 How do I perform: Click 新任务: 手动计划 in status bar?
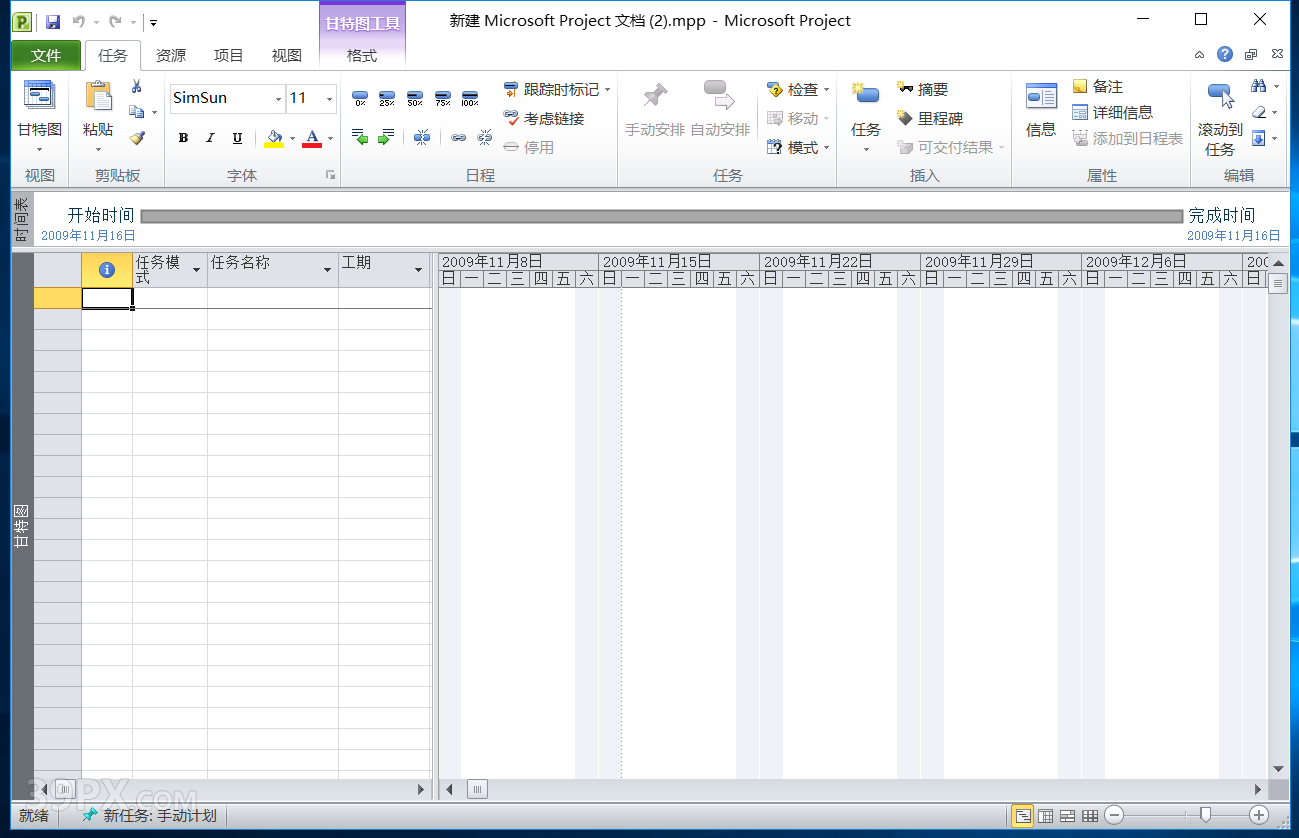(x=149, y=816)
